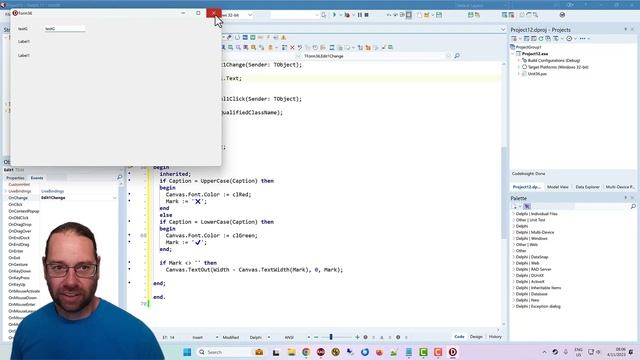This screenshot has width=640, height=360.
Task: Click the Pause debugging toolbar icon
Action: tap(360, 15)
